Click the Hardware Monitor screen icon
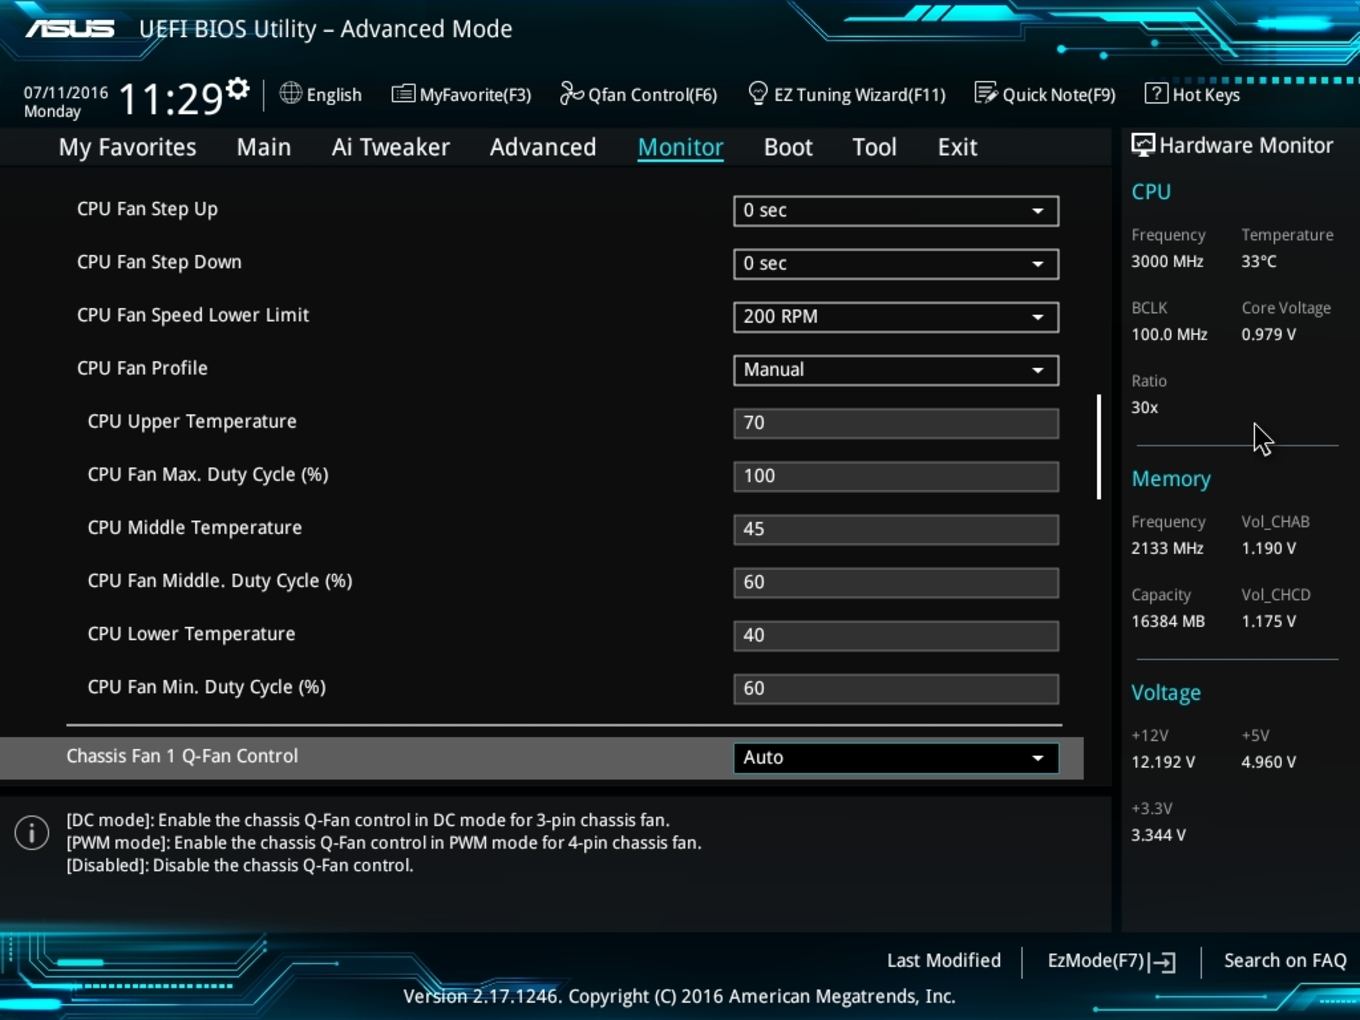This screenshot has height=1020, width=1360. pos(1143,145)
